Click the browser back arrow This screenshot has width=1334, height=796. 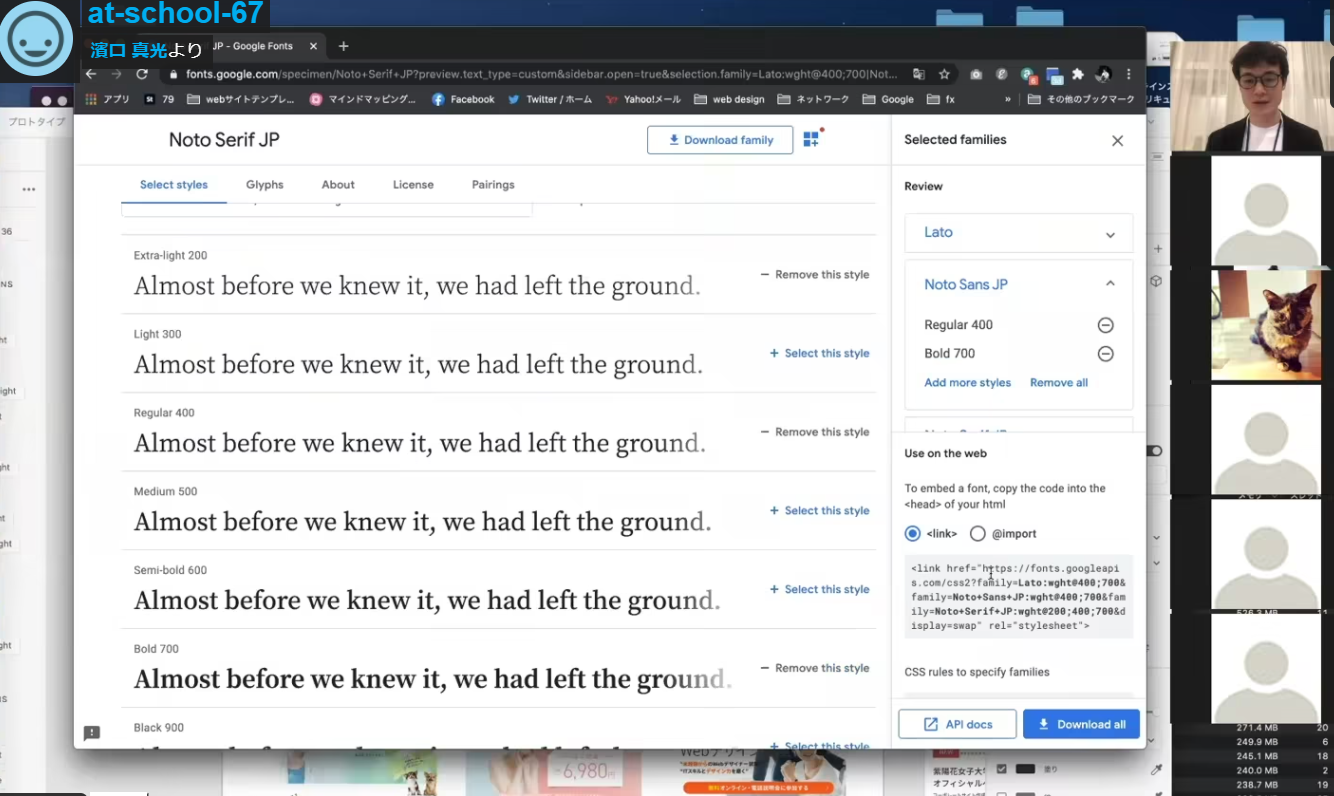91,74
